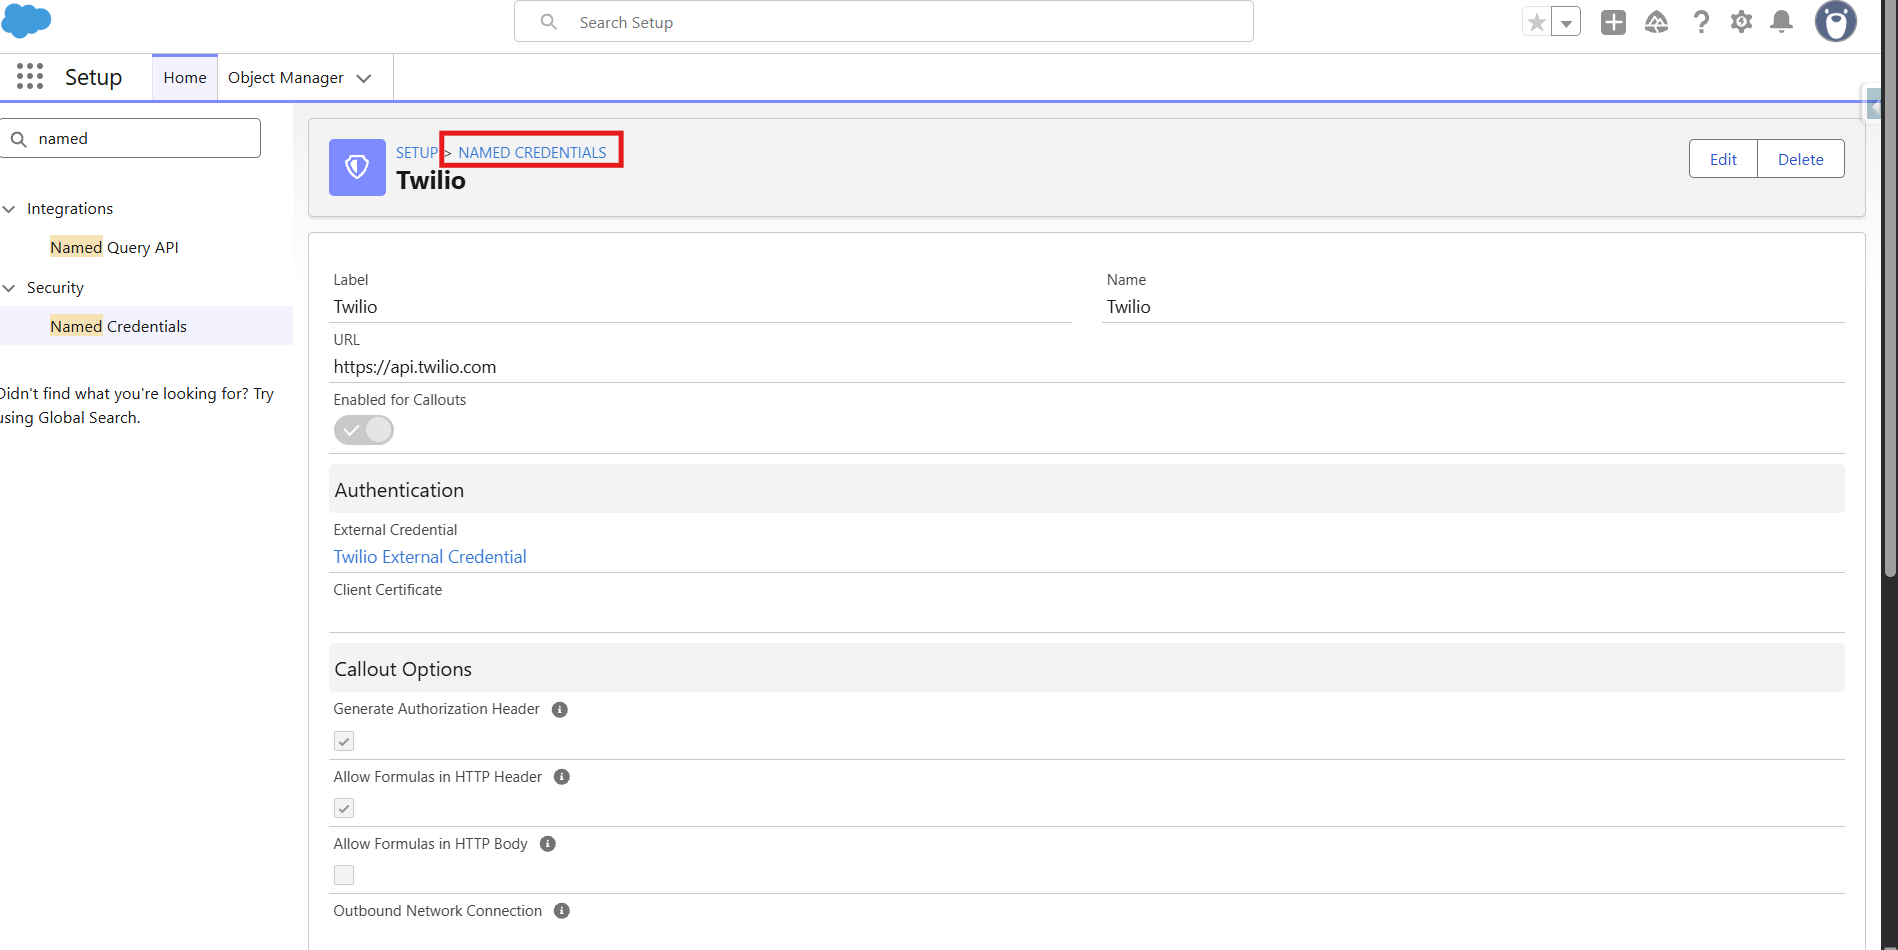1898x950 pixels.
Task: Toggle Generate Authorization Header checkbox
Action: (x=344, y=741)
